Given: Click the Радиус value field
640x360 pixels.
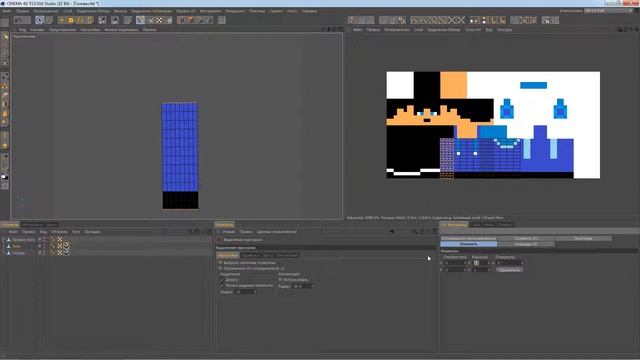Looking at the screenshot, I should click(x=302, y=287).
